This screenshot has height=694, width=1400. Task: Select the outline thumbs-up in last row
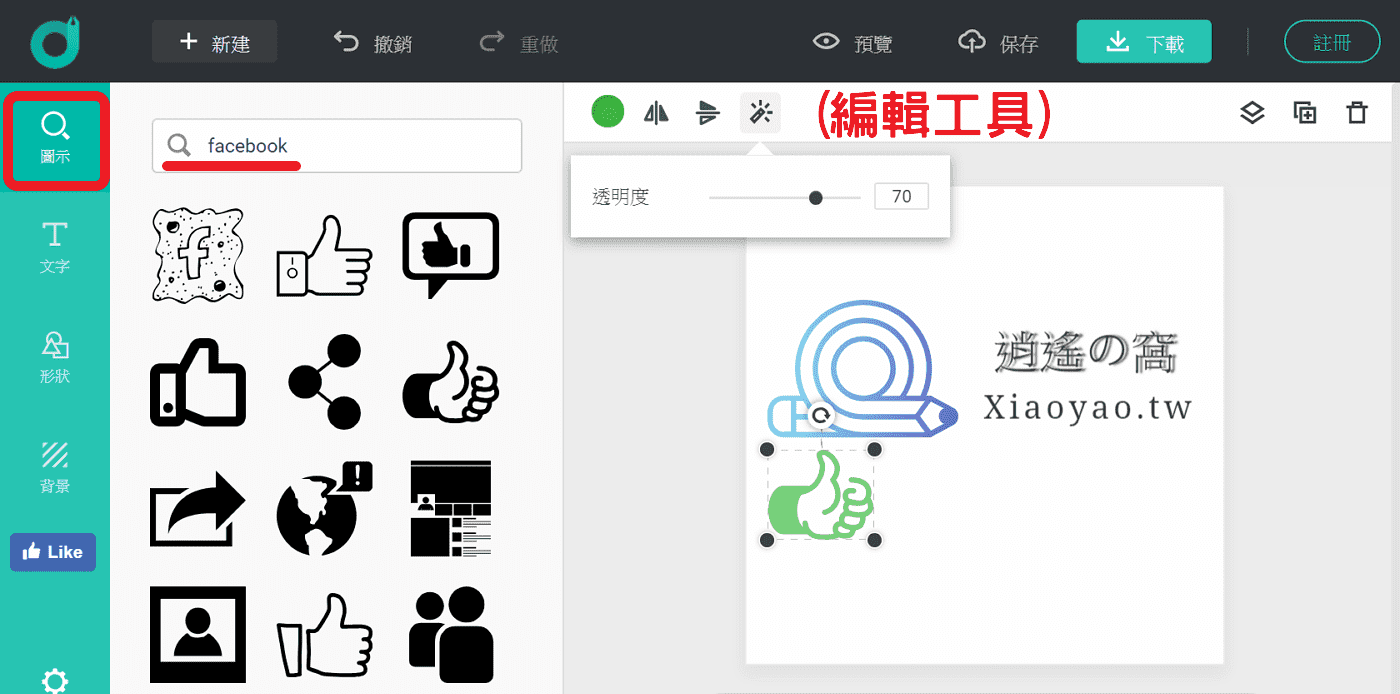point(324,636)
